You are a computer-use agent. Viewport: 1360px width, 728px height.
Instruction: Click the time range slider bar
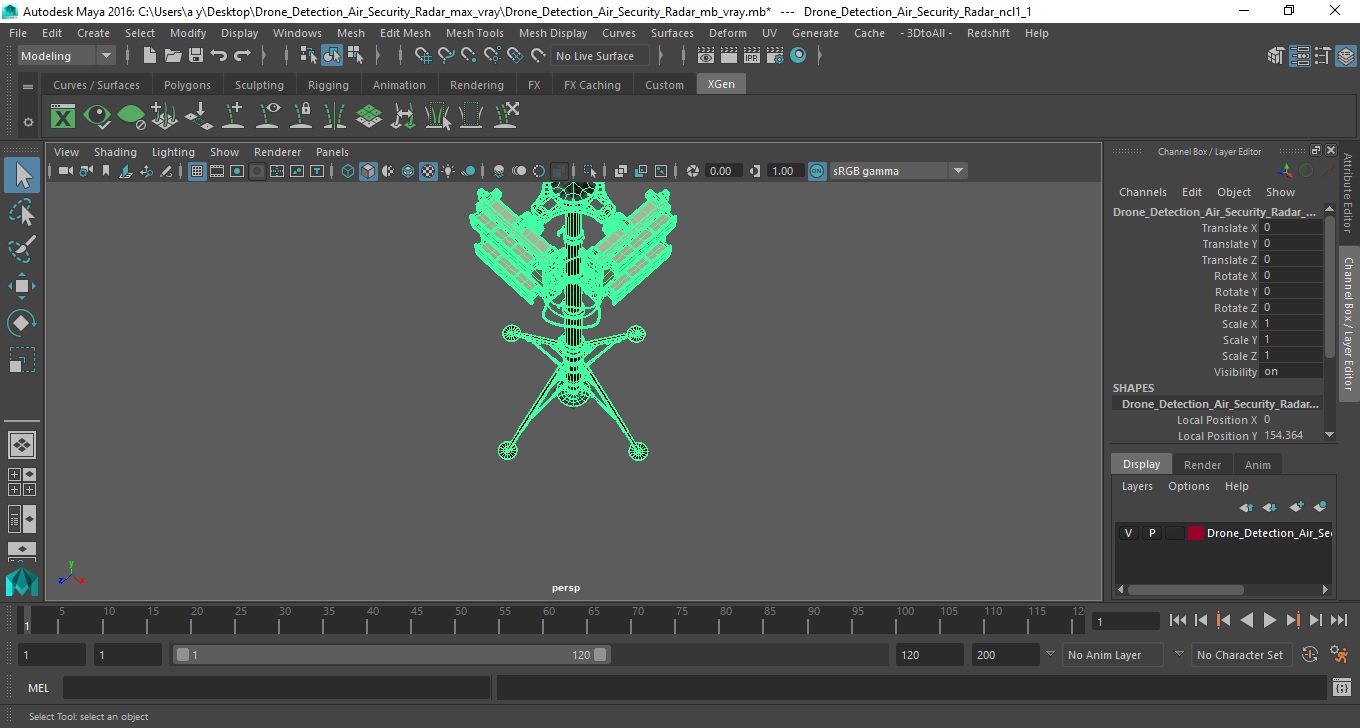(x=391, y=655)
